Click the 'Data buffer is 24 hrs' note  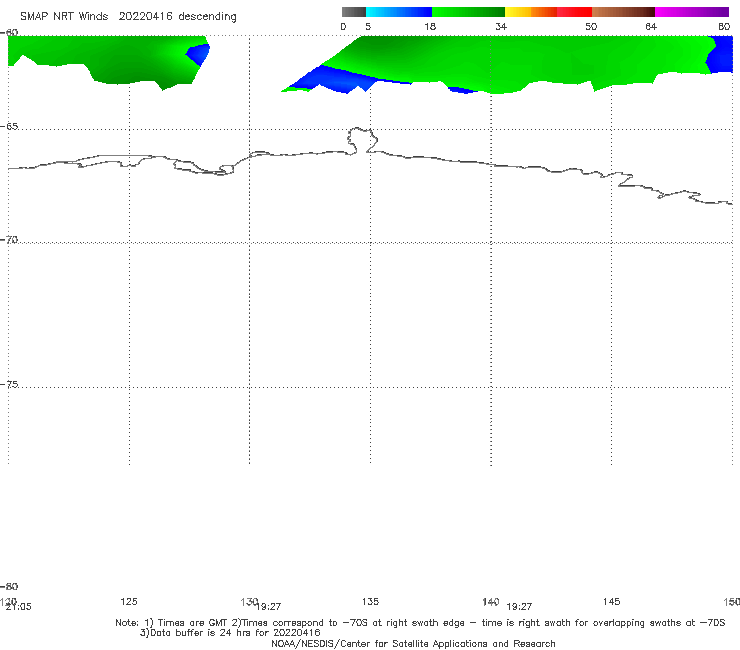pyautogui.click(x=230, y=633)
